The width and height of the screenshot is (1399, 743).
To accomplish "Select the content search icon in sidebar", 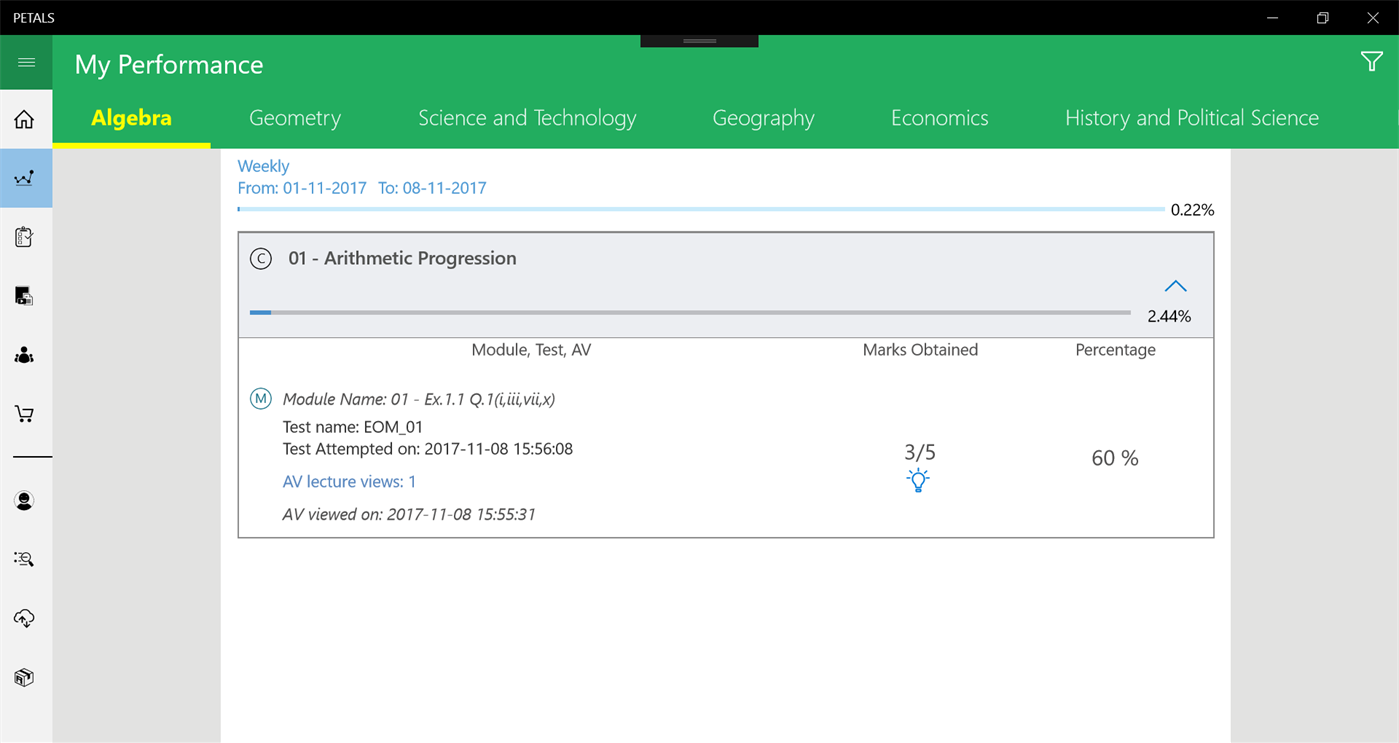I will [25, 559].
